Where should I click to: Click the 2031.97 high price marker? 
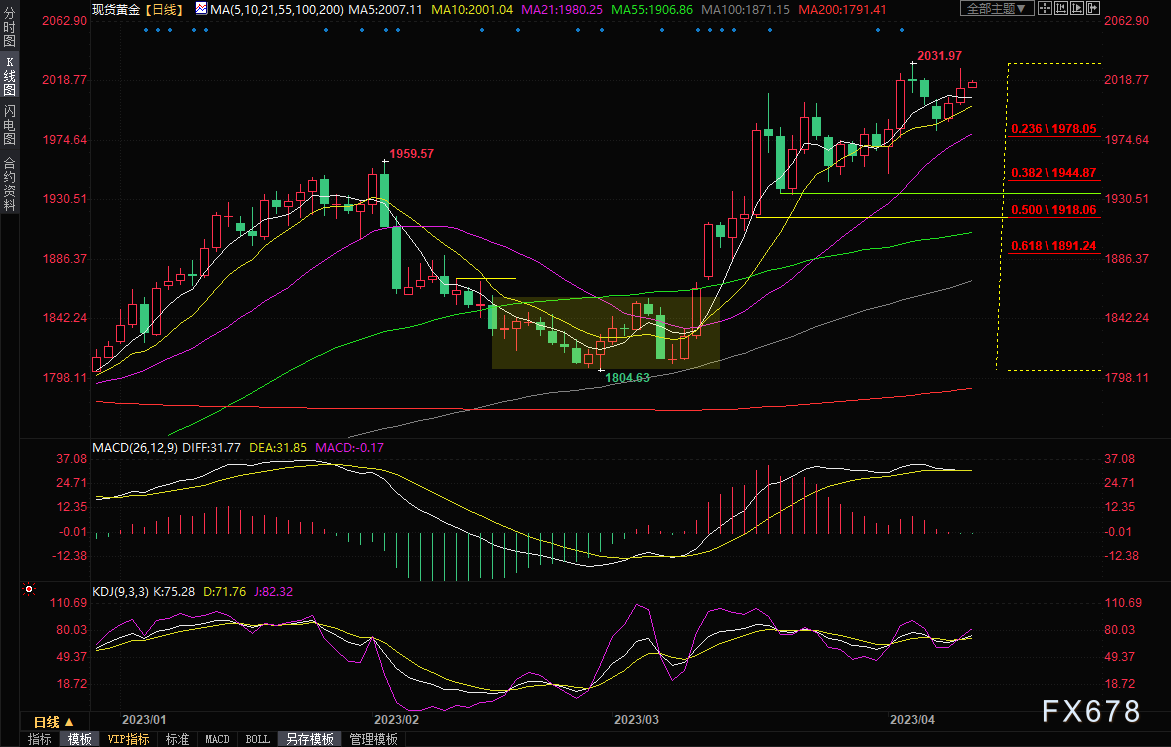[x=939, y=56]
